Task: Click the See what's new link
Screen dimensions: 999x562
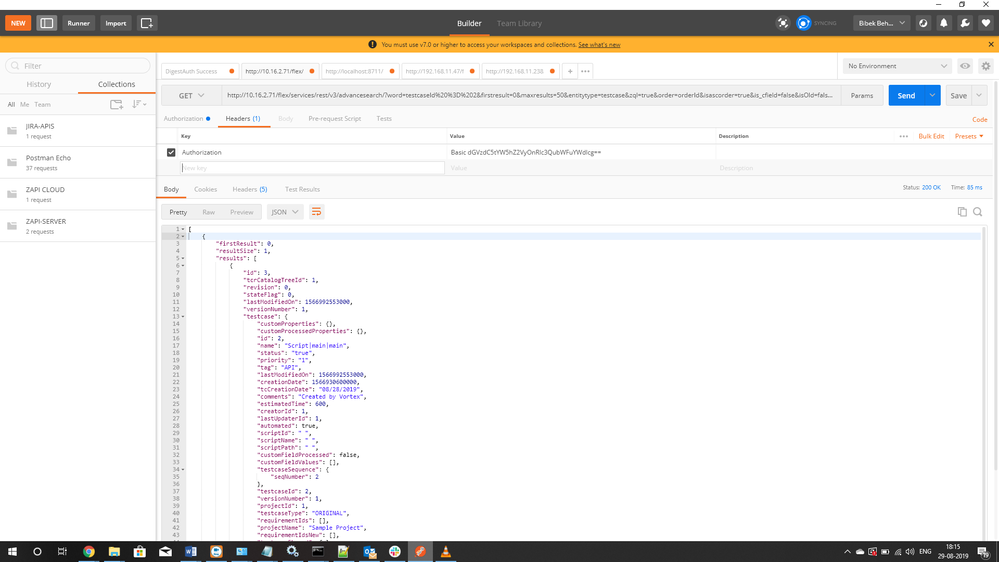Action: tap(599, 45)
